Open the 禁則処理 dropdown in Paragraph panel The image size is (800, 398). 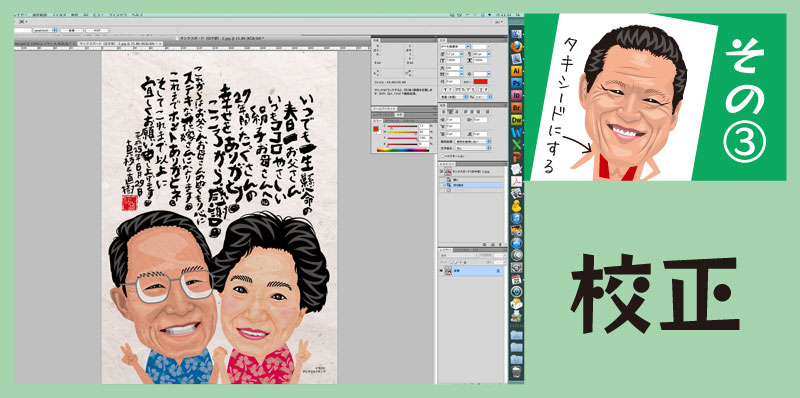pos(474,141)
